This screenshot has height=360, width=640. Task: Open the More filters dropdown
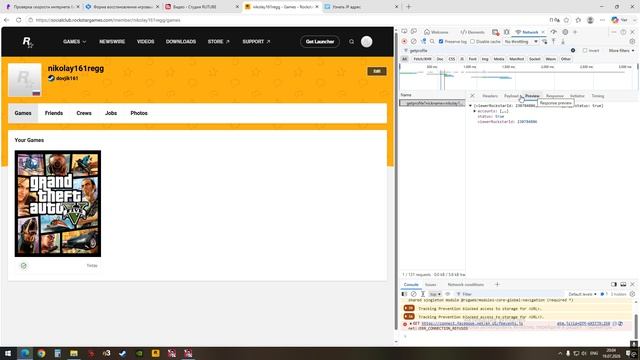click(621, 50)
